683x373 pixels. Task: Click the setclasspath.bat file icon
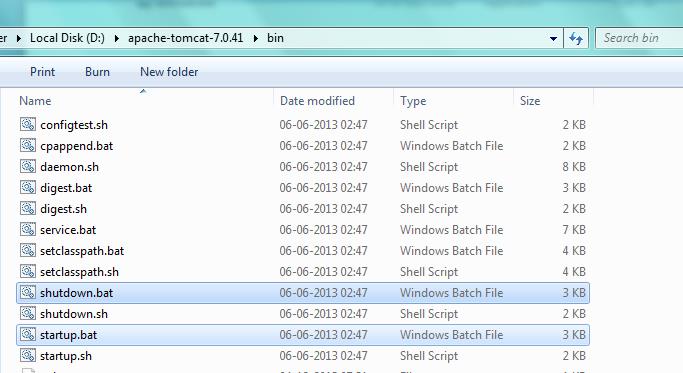tap(27, 251)
